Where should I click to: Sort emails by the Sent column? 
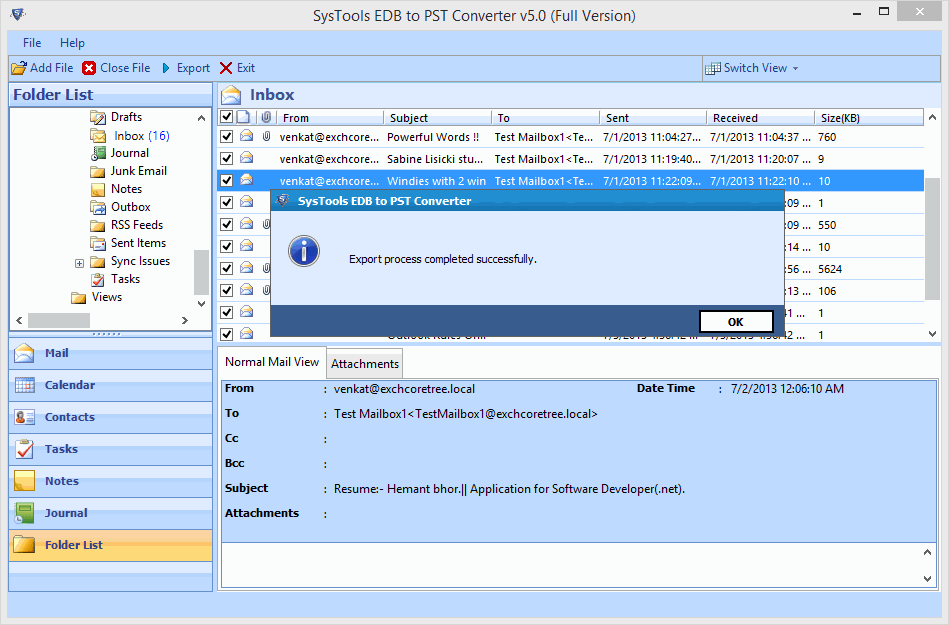[x=652, y=117]
